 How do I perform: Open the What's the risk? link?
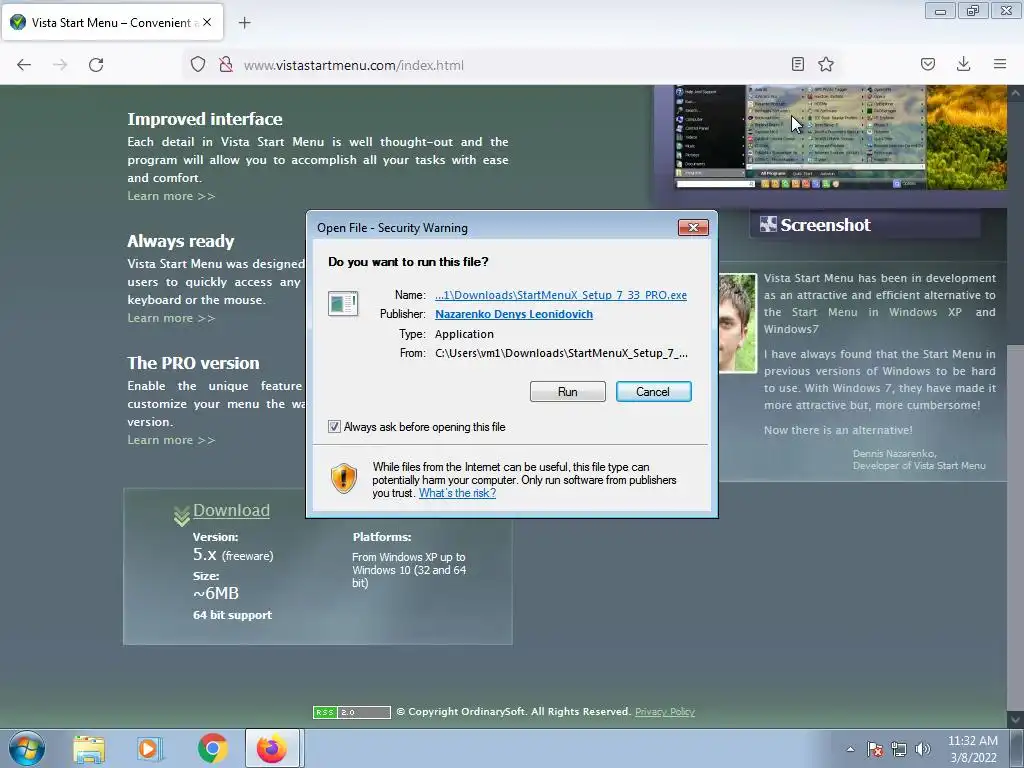point(457,493)
